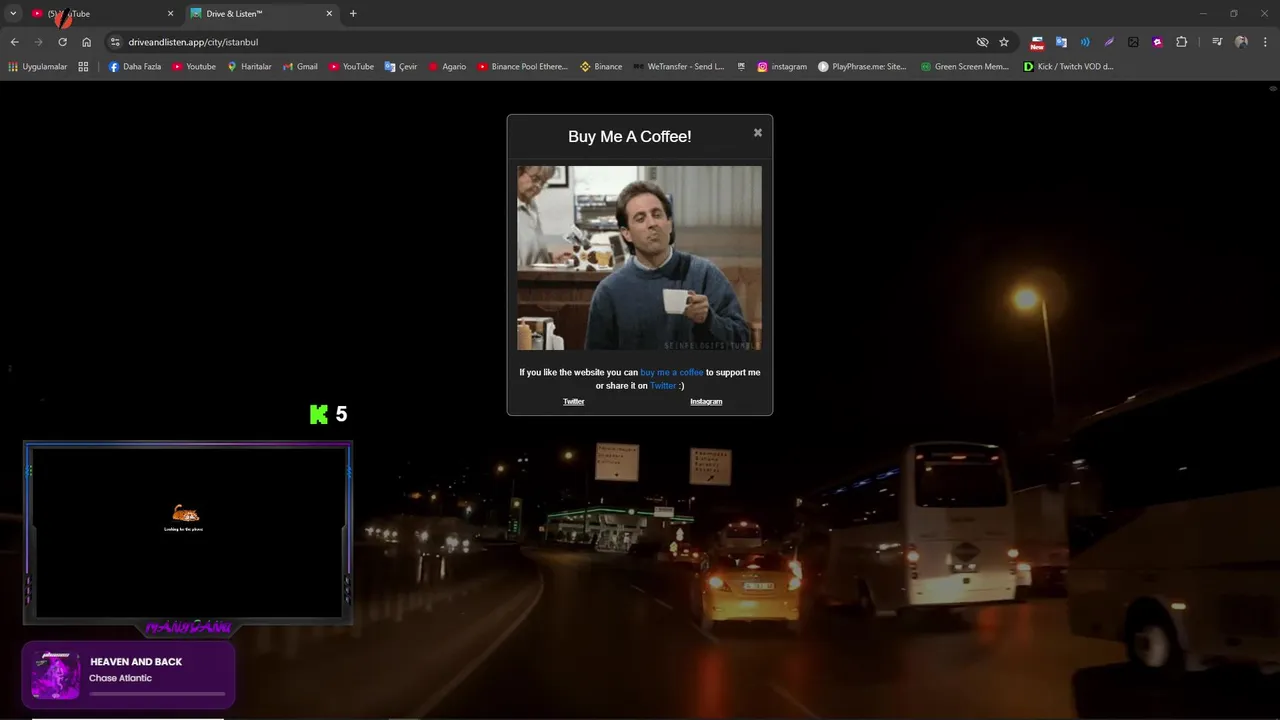The width and height of the screenshot is (1280, 720).
Task: Click the crossed-eye tracking protection icon
Action: [x=982, y=42]
